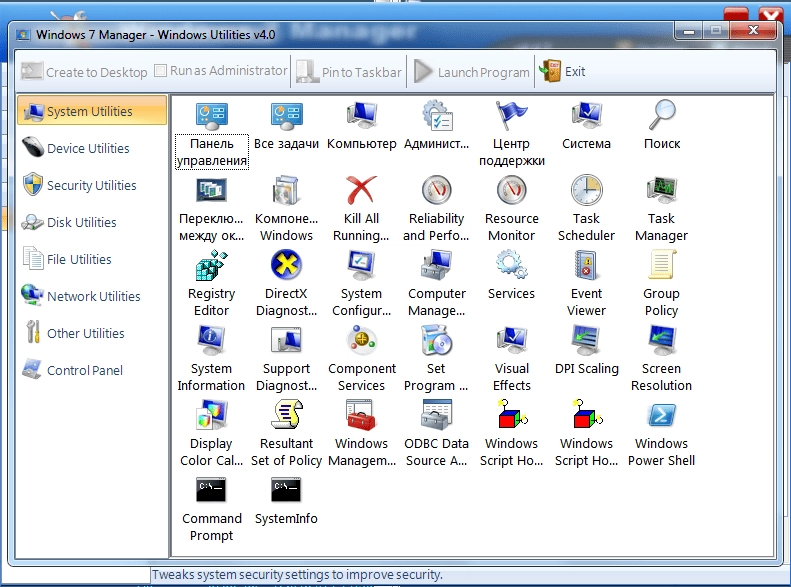791x587 pixels.
Task: Switch to System Utilities category
Action: tap(92, 111)
